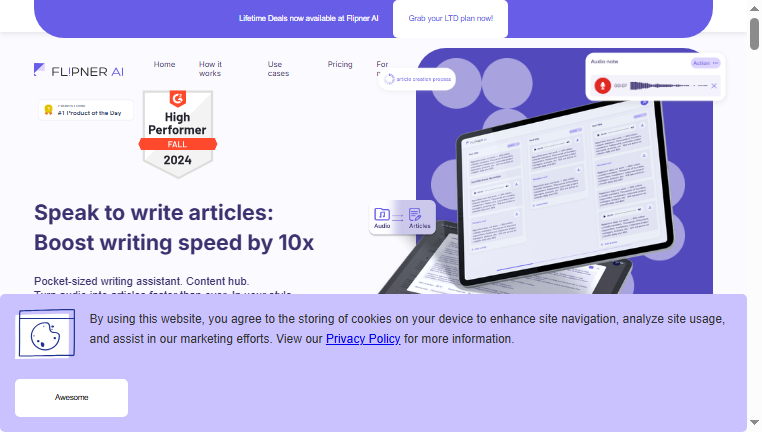Open the #1 Product of the Day badge

[x=86, y=110]
